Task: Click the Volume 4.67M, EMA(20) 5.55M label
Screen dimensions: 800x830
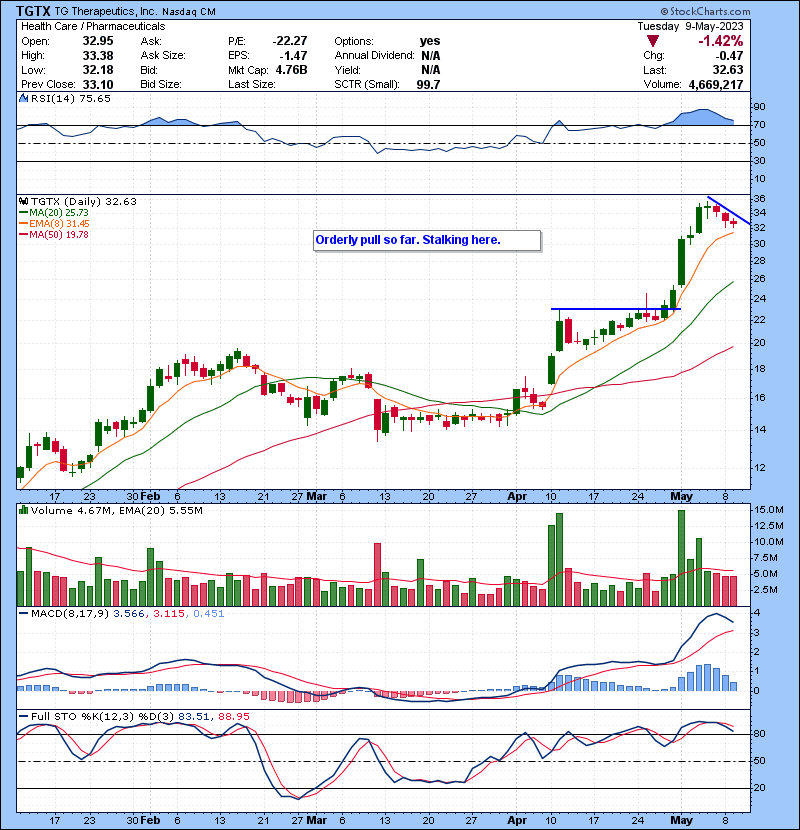Action: (x=116, y=510)
